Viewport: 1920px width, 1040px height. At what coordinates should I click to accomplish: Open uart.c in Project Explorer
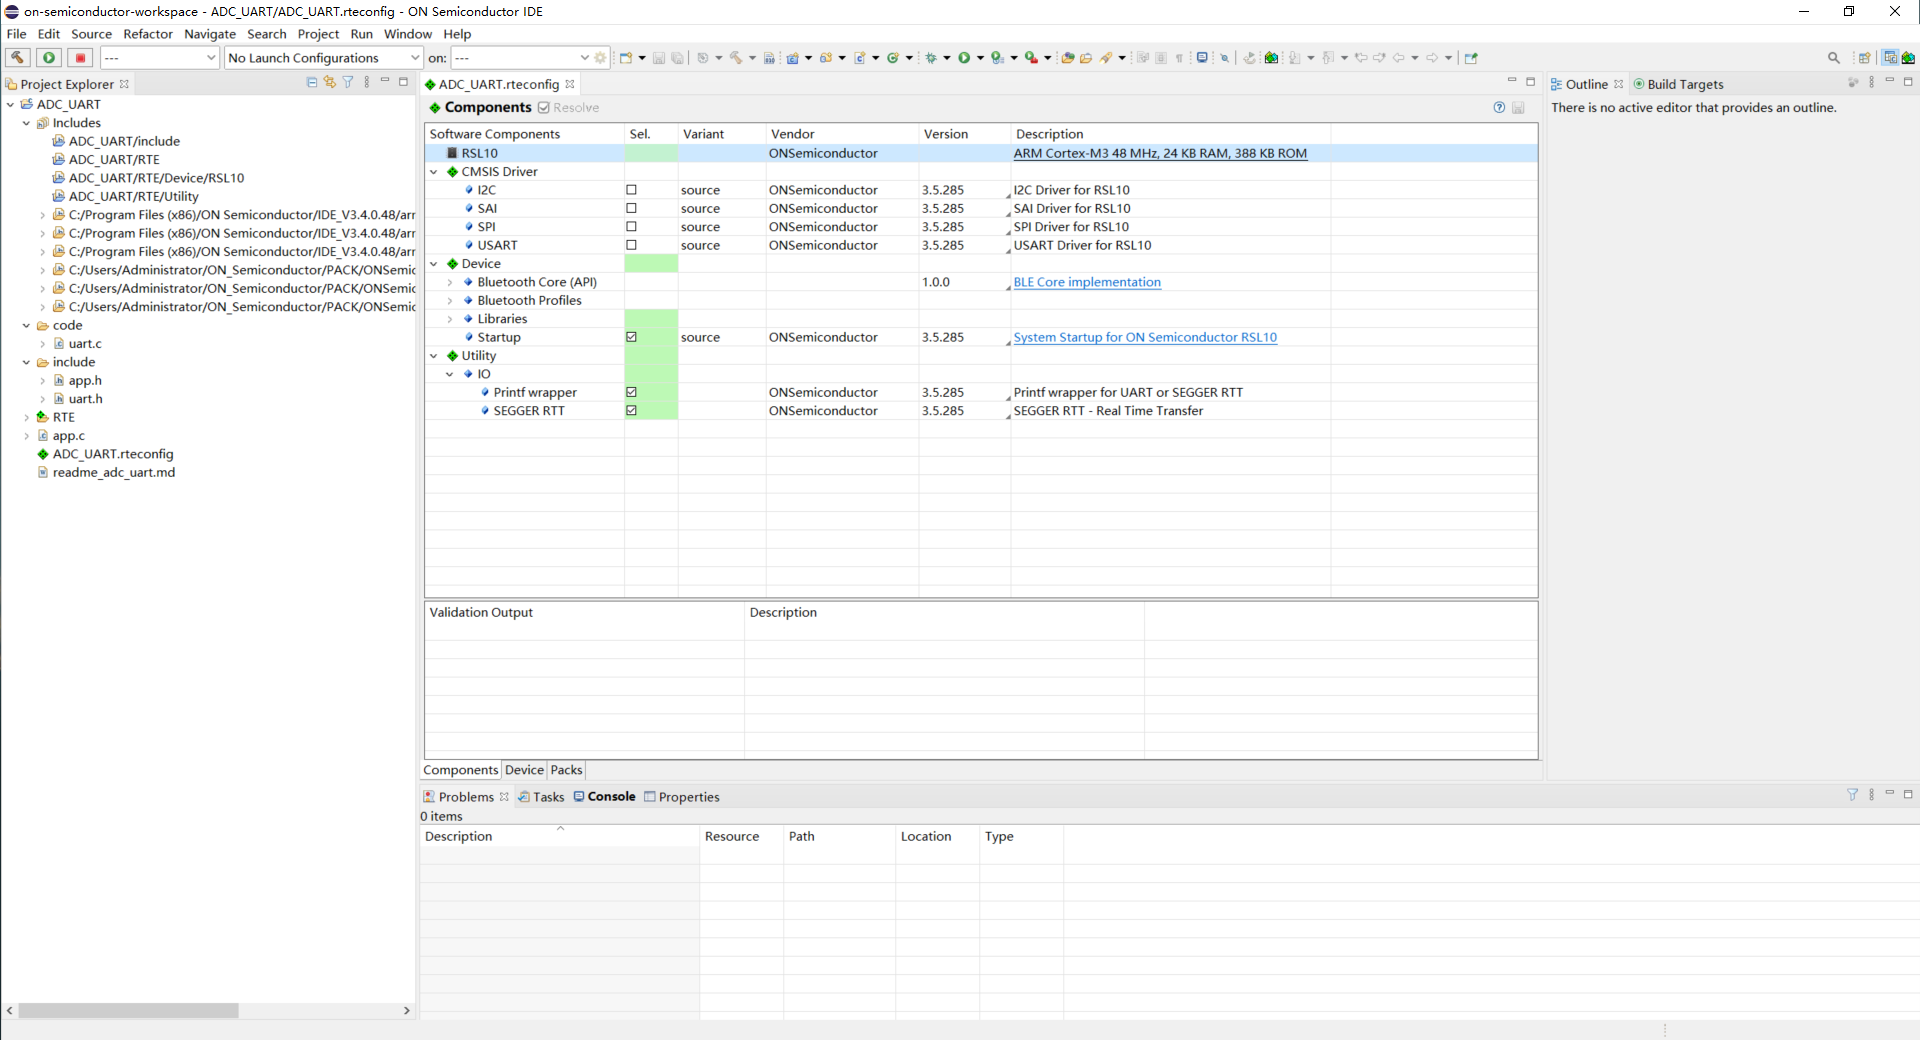85,344
